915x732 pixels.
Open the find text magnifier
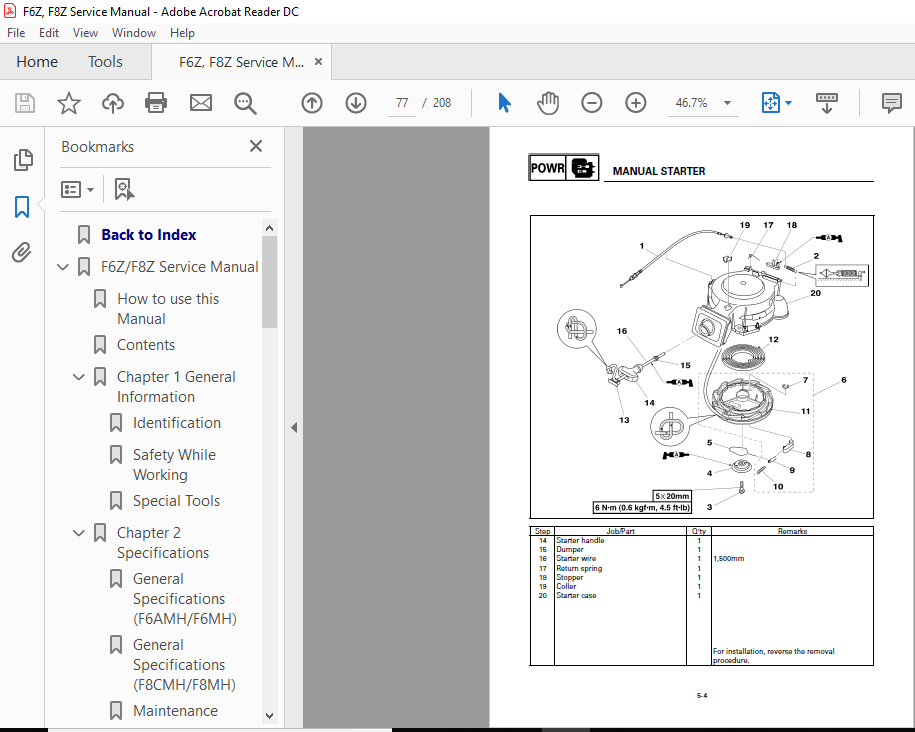[x=245, y=103]
